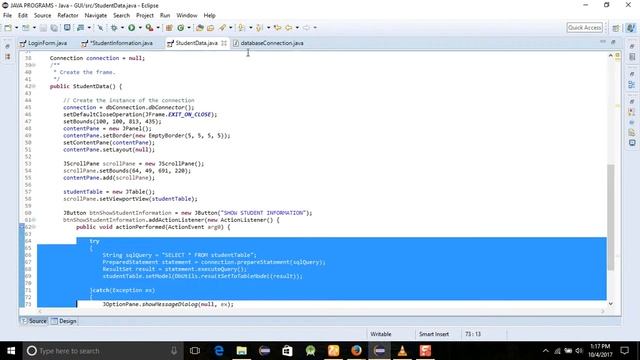Click the Open Type icon

(x=200, y=28)
